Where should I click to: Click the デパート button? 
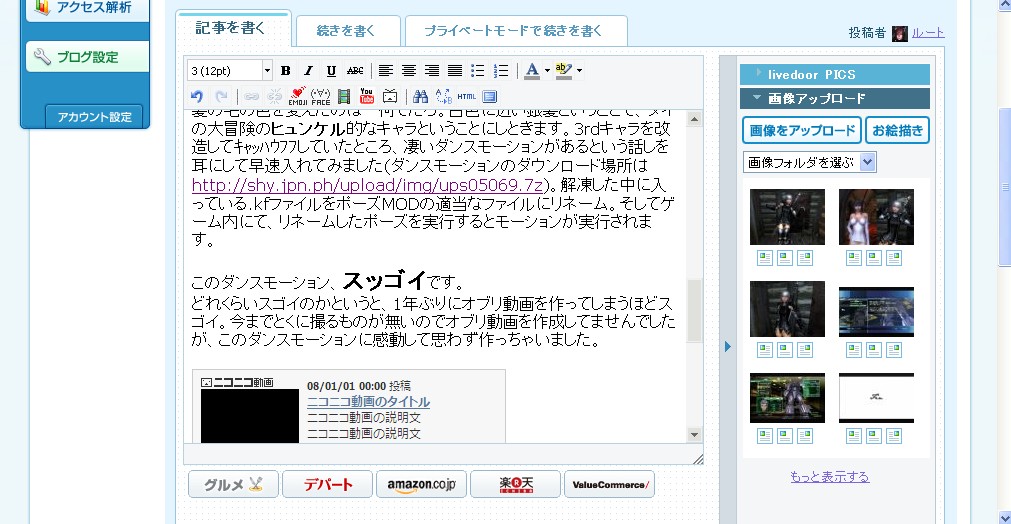coord(328,484)
